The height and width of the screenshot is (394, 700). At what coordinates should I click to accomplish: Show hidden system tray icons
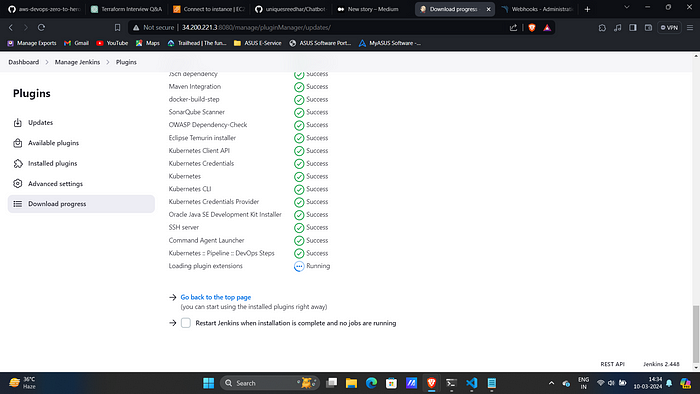[551, 383]
